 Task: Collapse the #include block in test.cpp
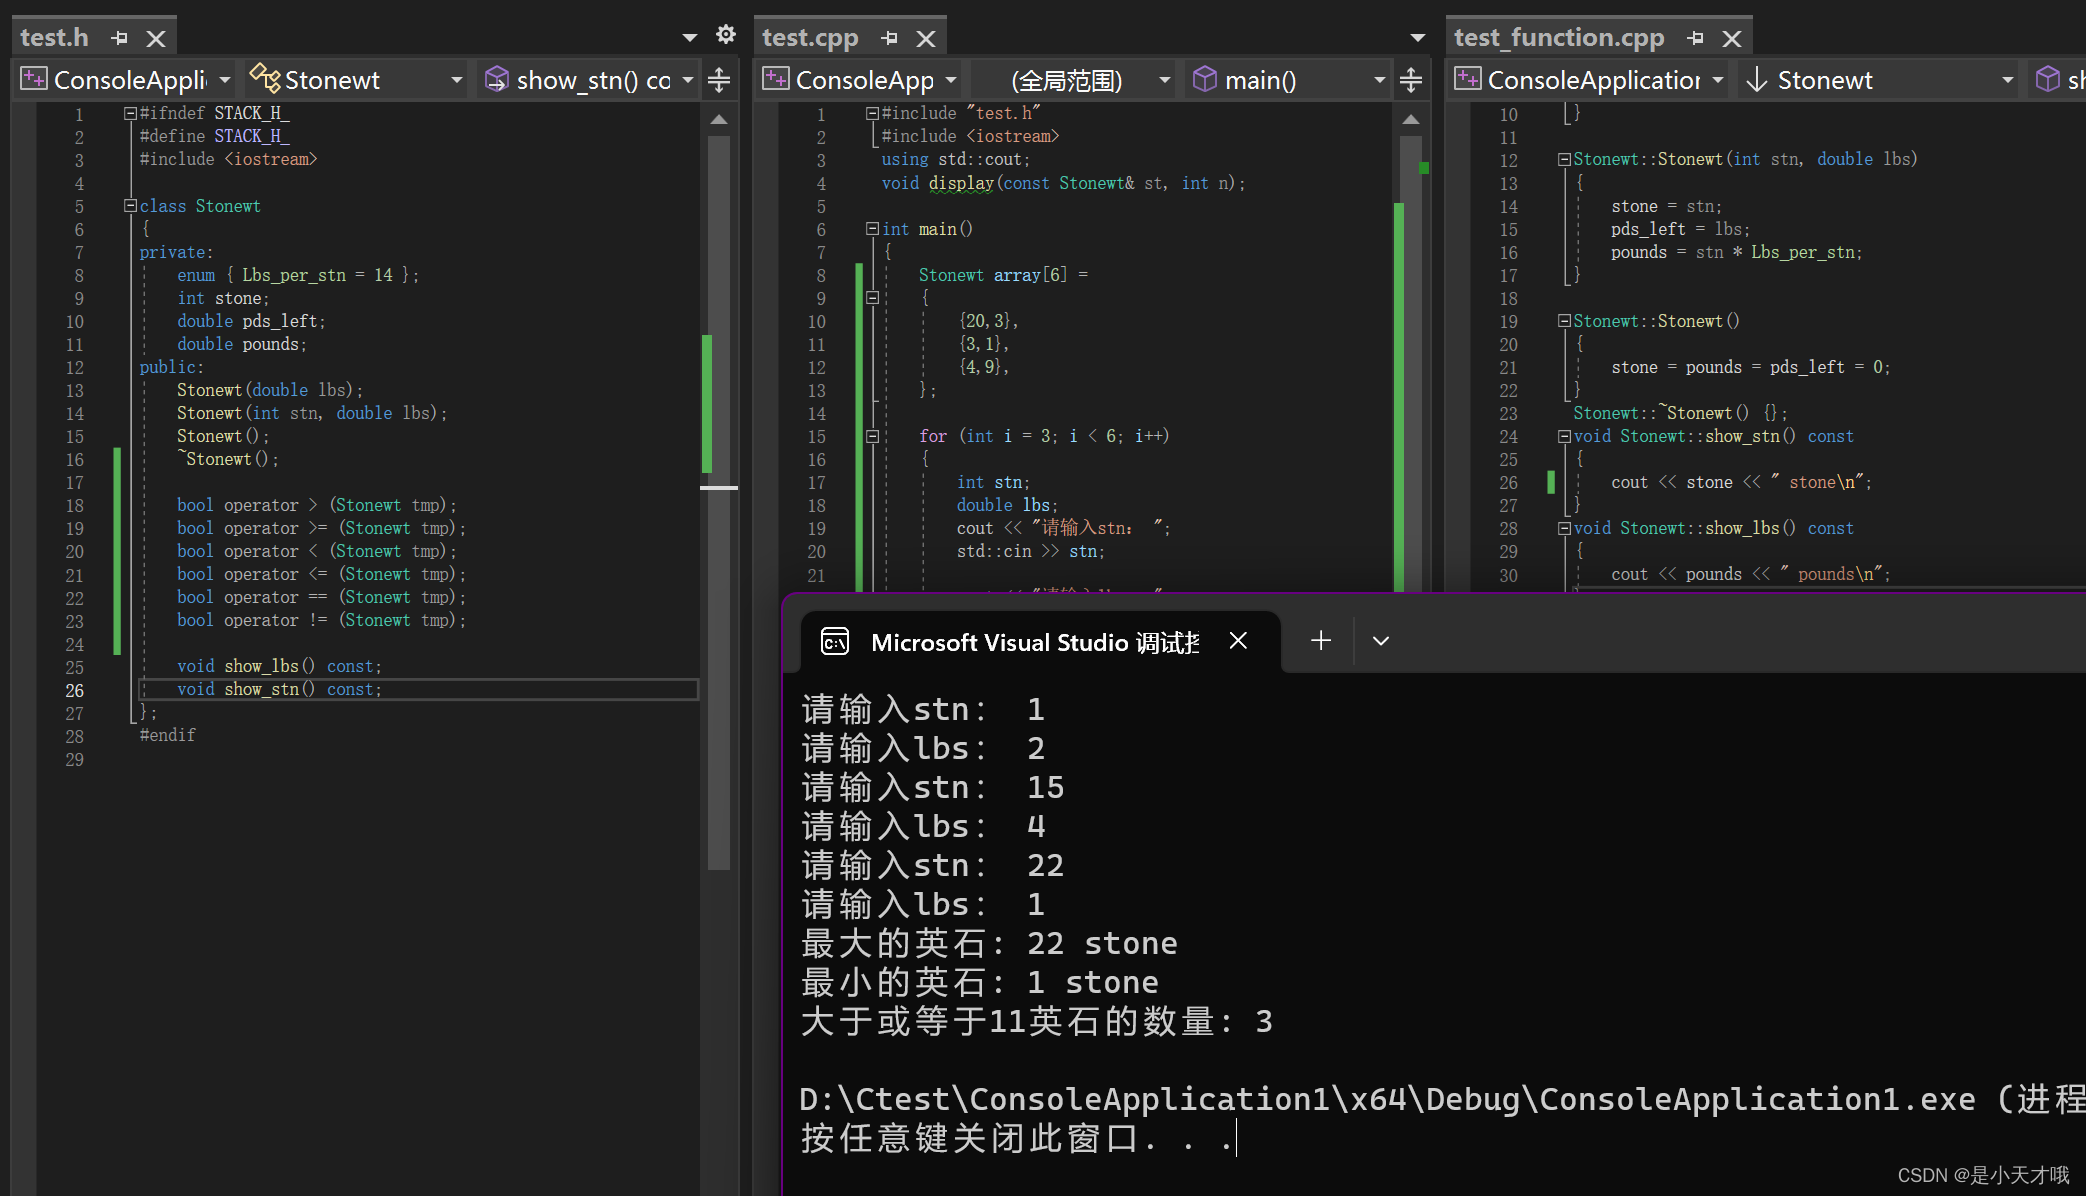872,114
